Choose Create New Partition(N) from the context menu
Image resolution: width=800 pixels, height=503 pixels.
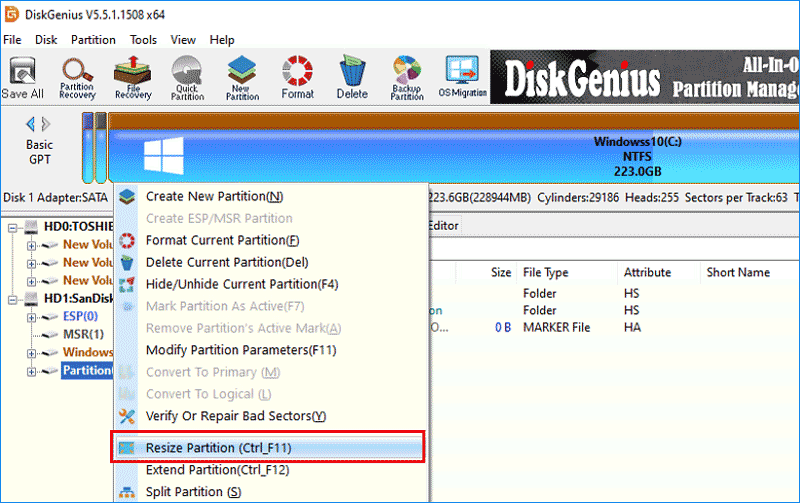click(x=270, y=196)
